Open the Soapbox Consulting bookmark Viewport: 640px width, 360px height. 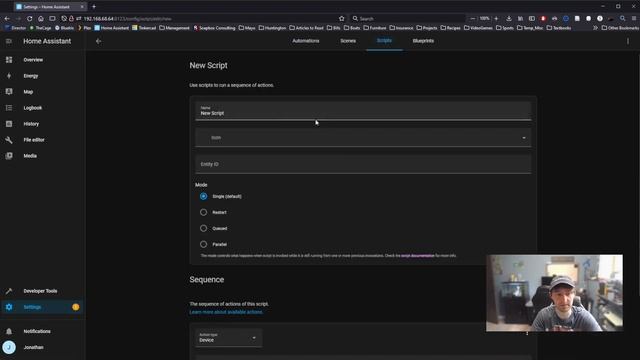tap(214, 28)
